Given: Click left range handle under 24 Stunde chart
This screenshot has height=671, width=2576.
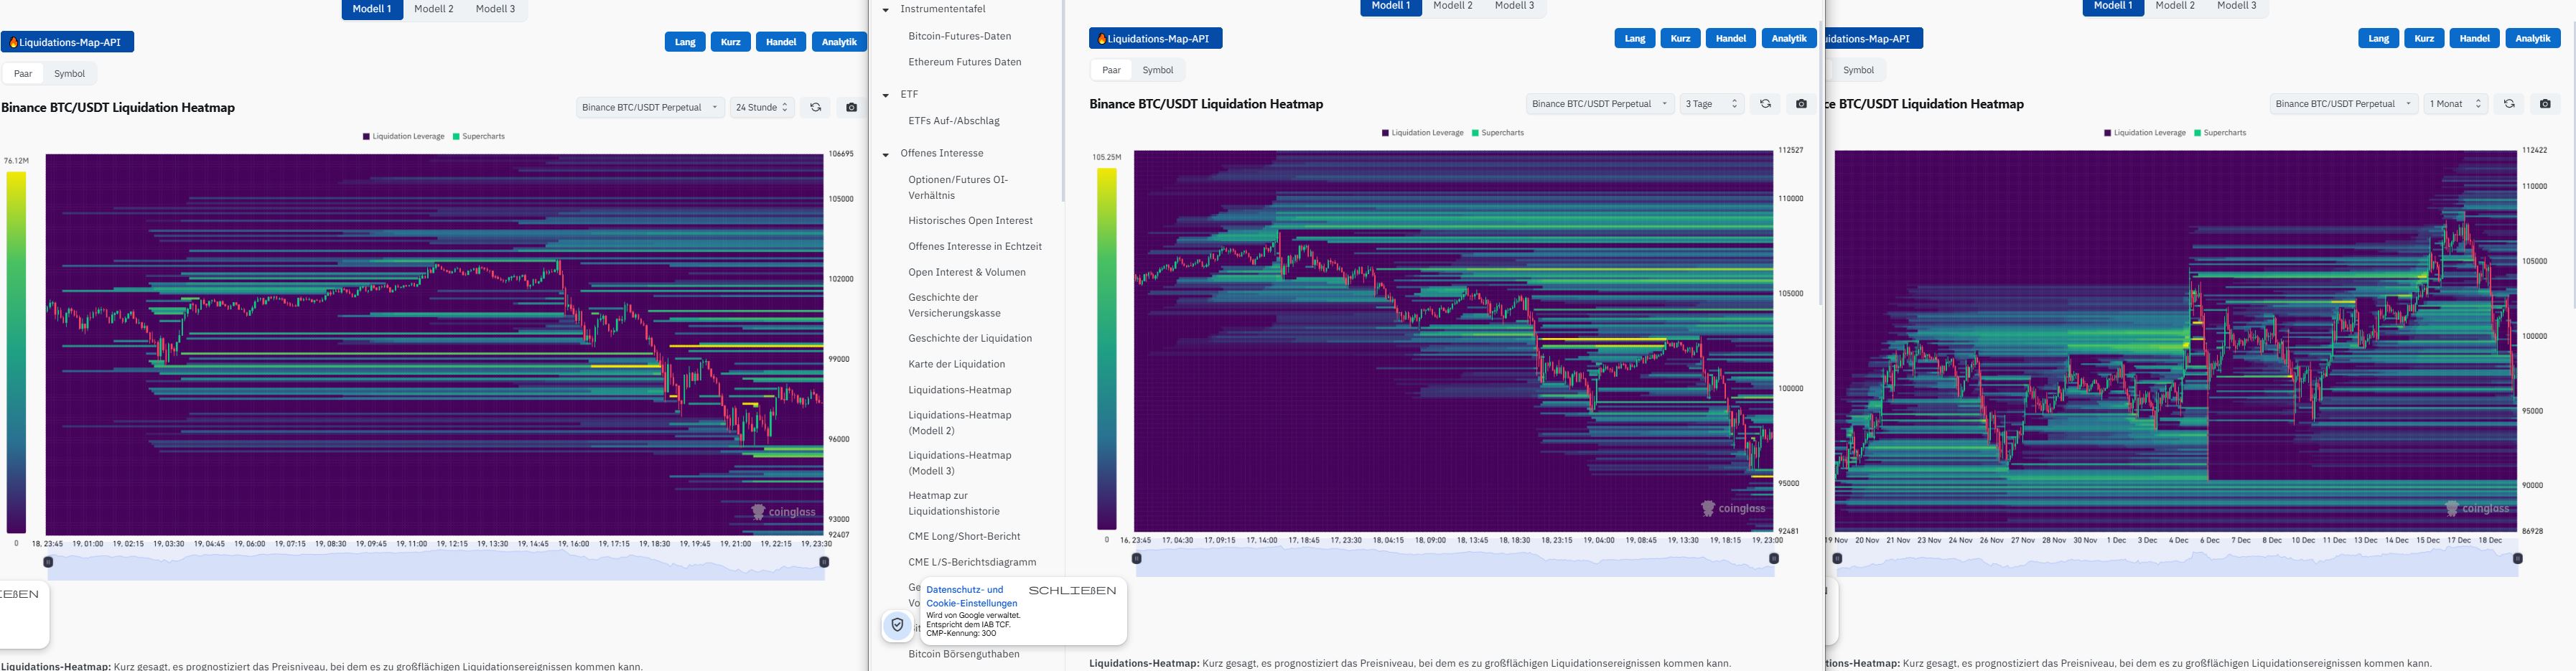Looking at the screenshot, I should click(48, 562).
